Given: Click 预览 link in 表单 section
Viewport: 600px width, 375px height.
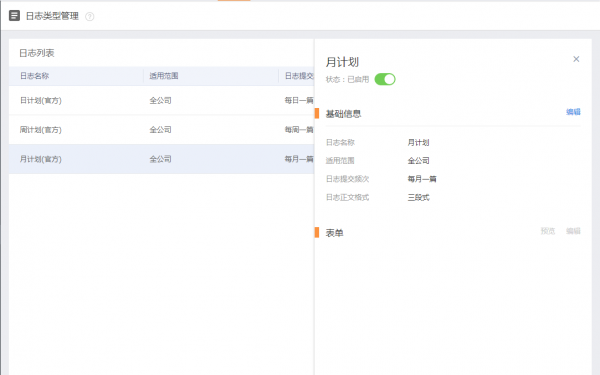Looking at the screenshot, I should (548, 231).
